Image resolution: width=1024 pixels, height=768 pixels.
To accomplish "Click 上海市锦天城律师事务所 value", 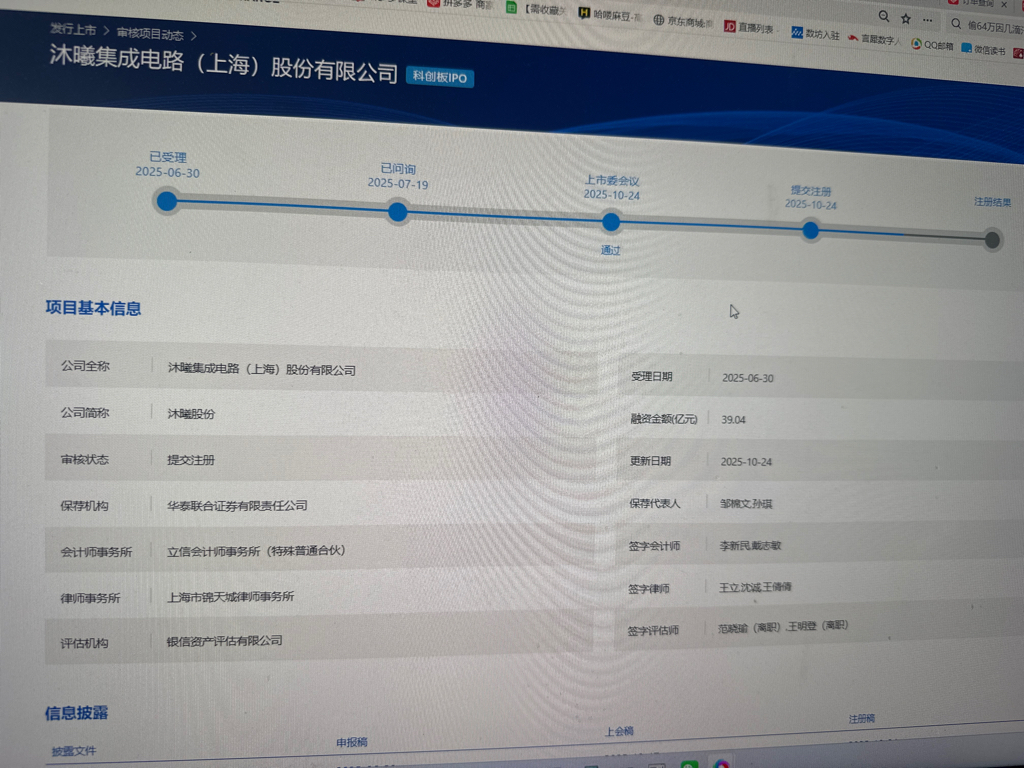I will 231,596.
